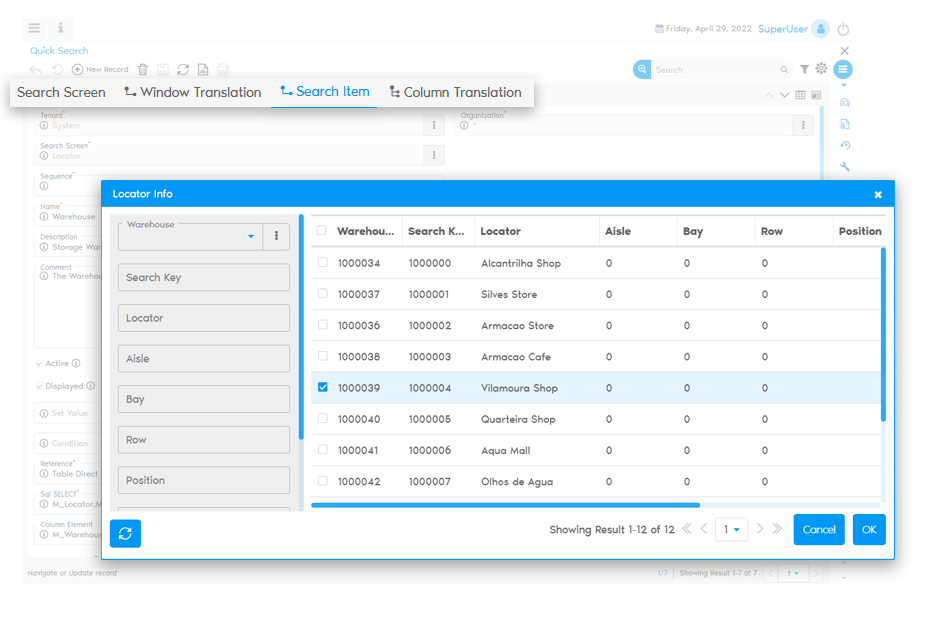Image resolution: width=926 pixels, height=641 pixels.
Task: Check the row for Alcantrilha Shop
Action: coord(323,262)
